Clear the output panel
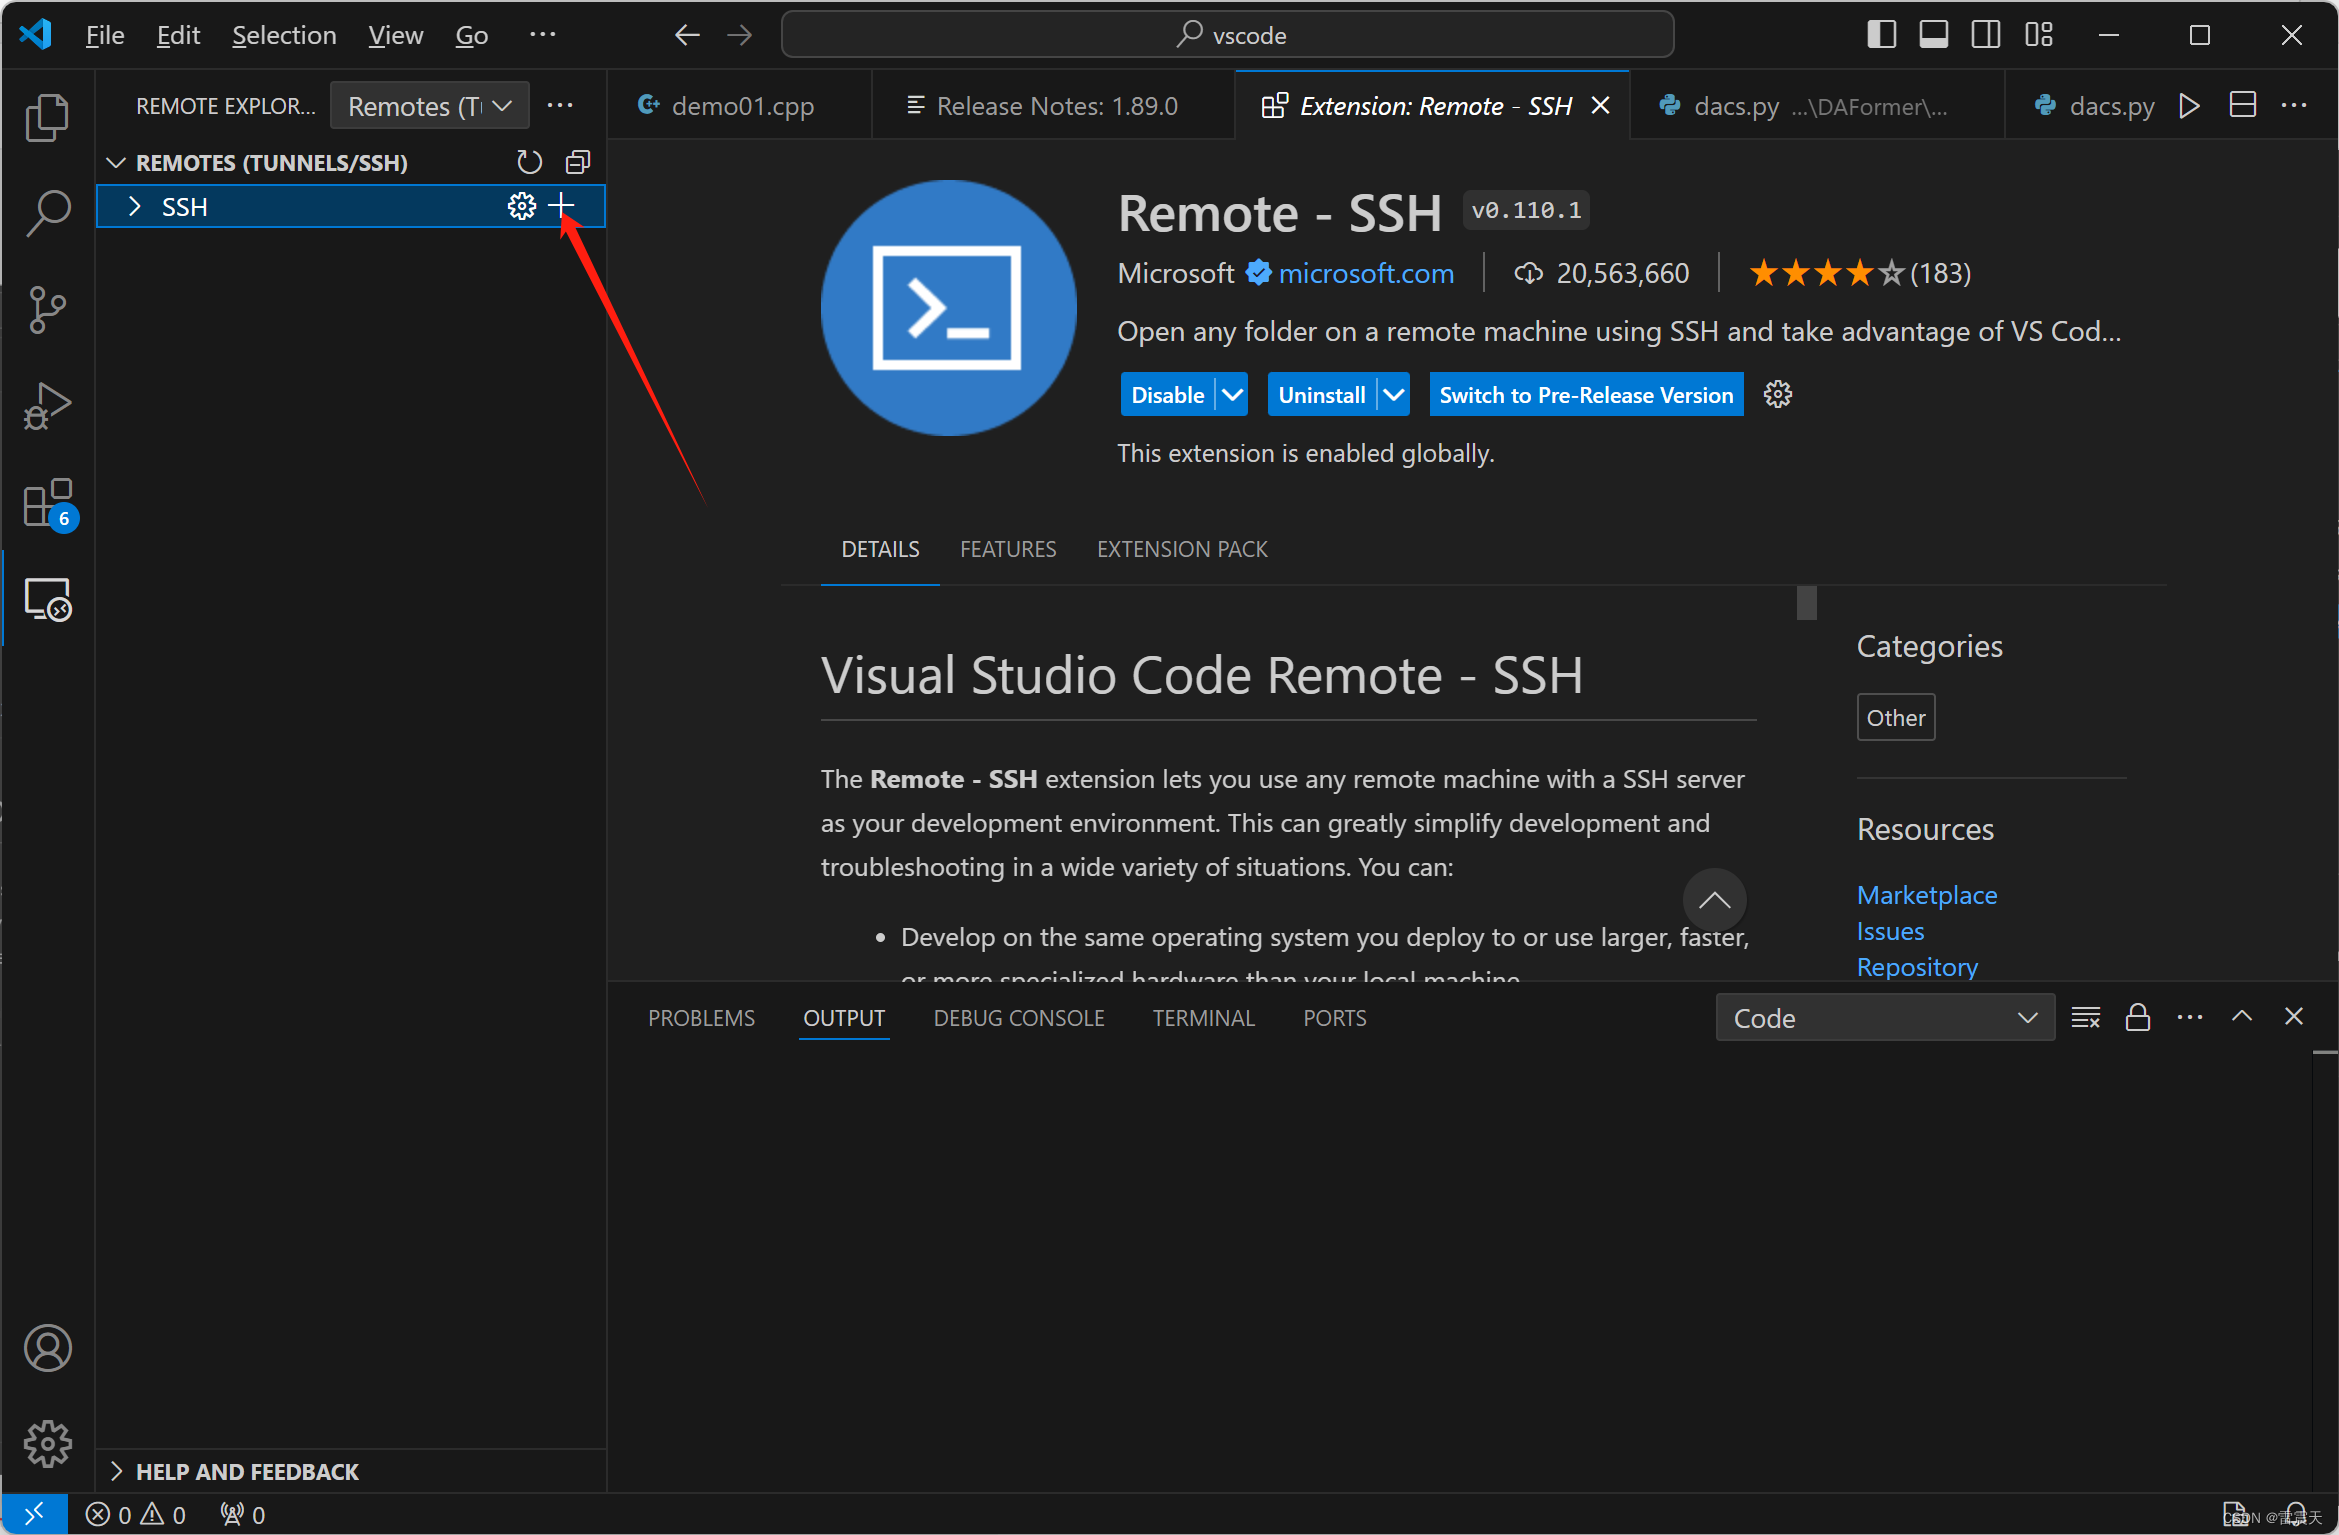The height and width of the screenshot is (1535, 2339). pyautogui.click(x=2086, y=1018)
